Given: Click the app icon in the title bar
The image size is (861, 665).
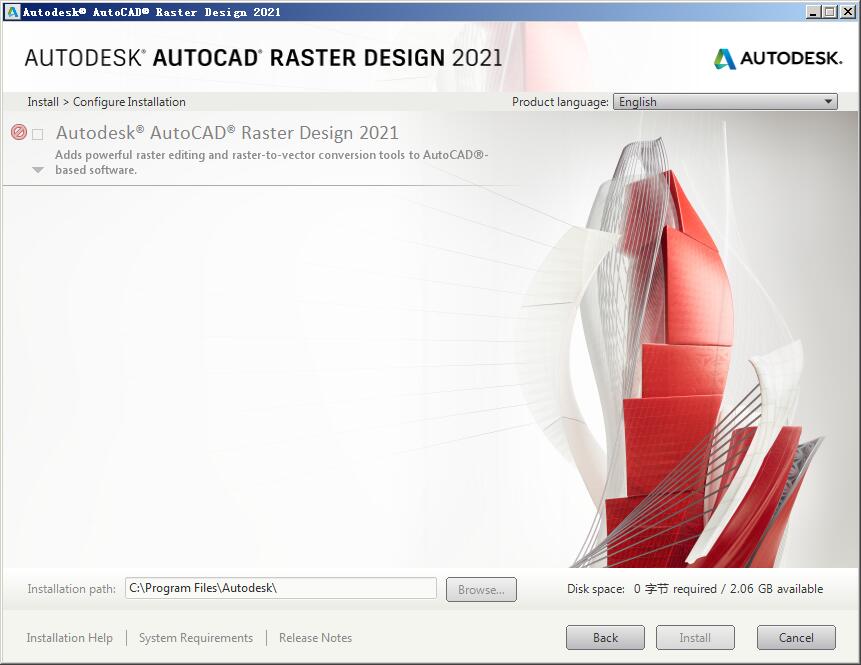Looking at the screenshot, I should [x=12, y=12].
